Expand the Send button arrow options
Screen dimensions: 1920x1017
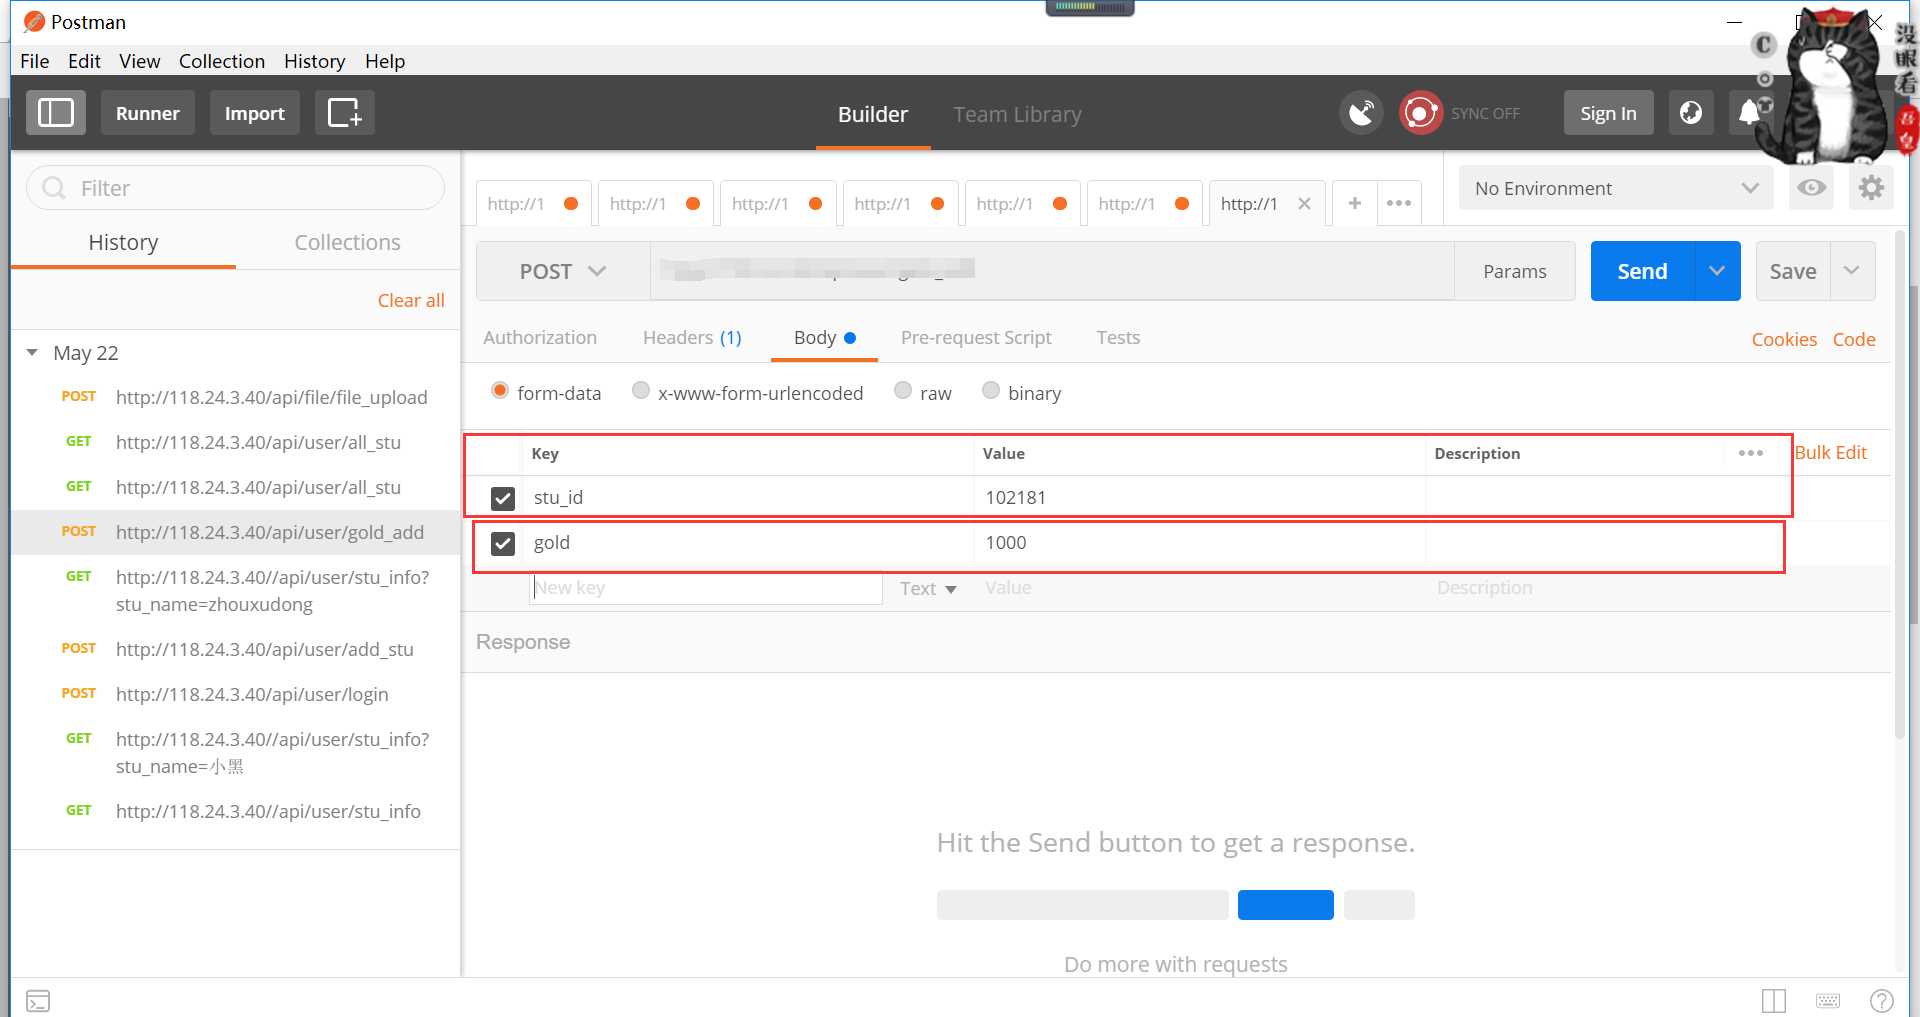[1717, 271]
